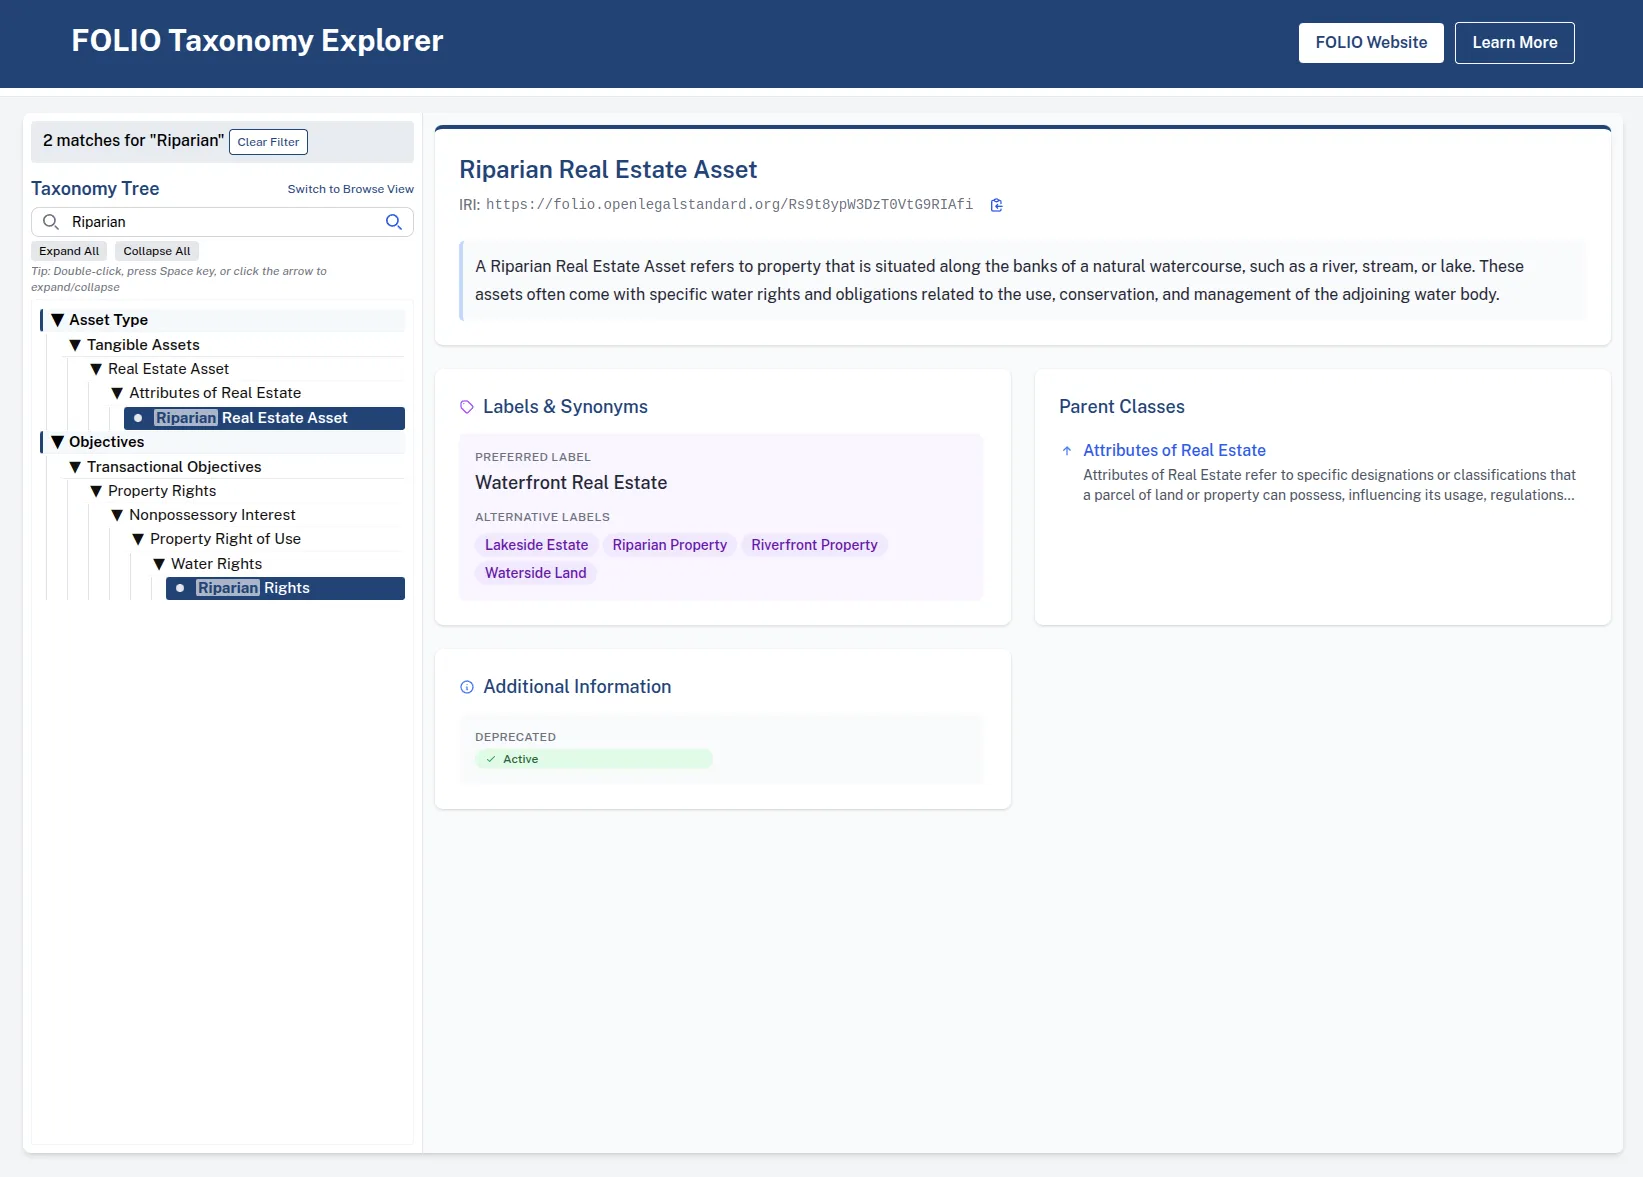The image size is (1643, 1177).
Task: Click the info icon beside Additional Information
Action: pyautogui.click(x=467, y=687)
